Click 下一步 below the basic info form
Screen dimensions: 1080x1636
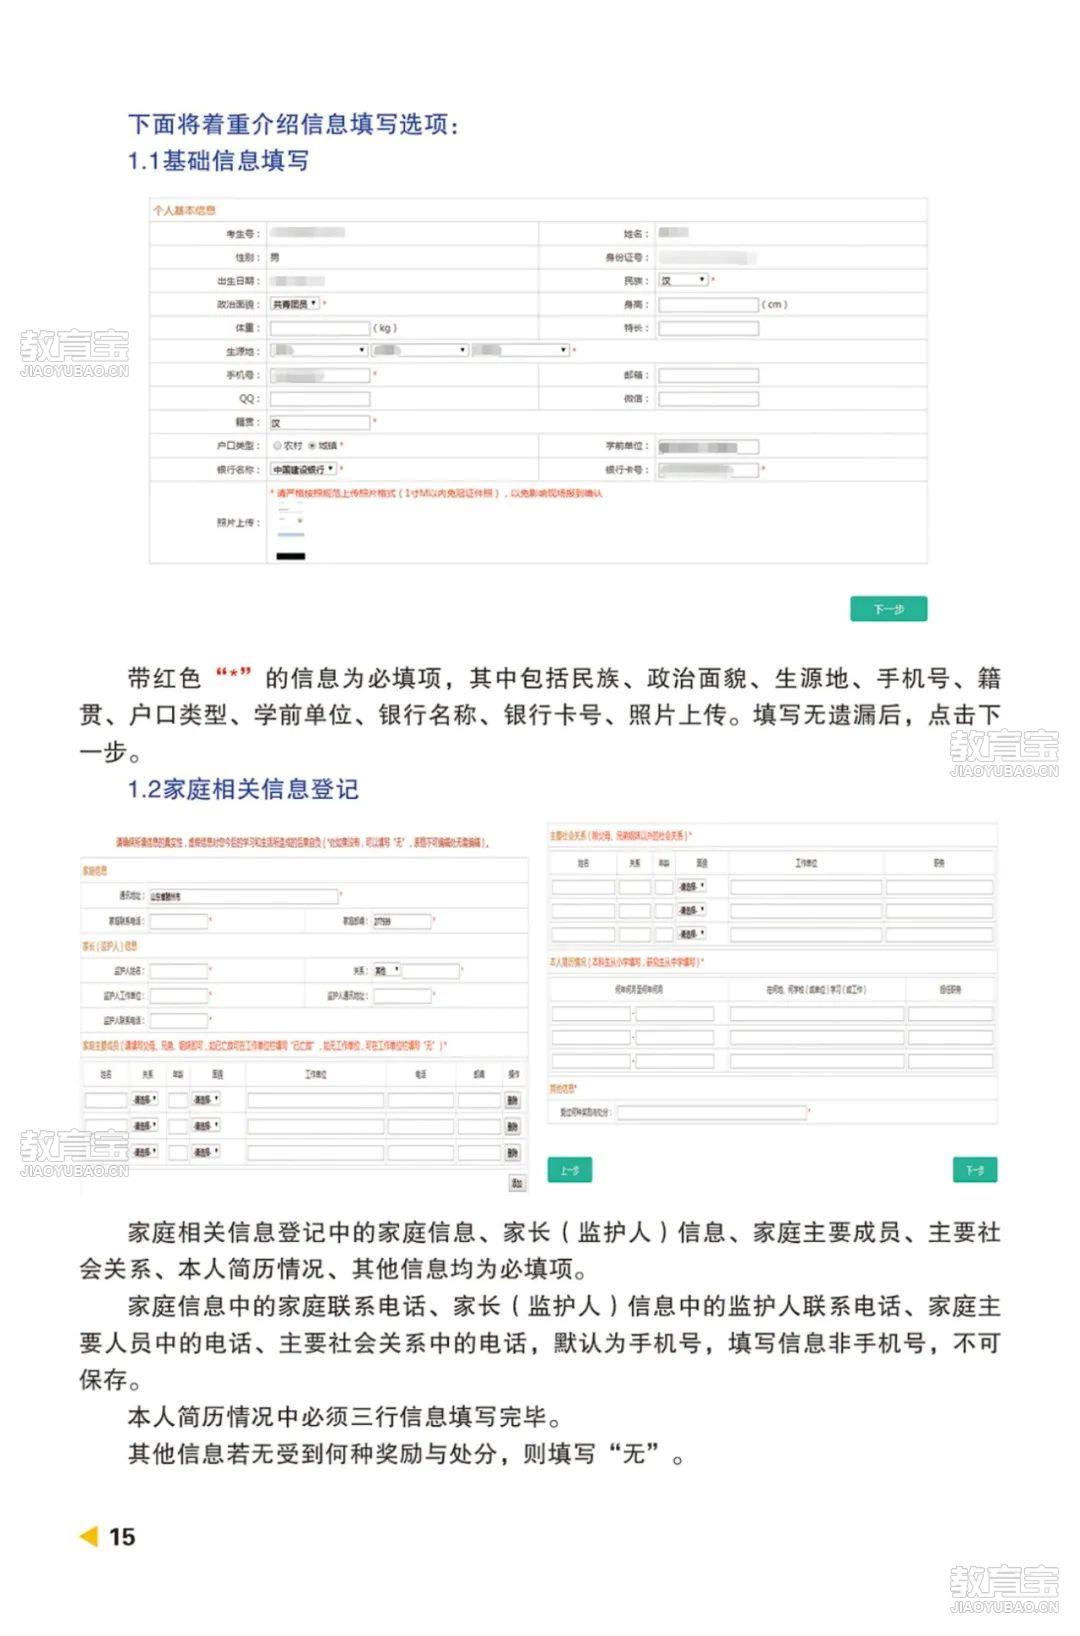point(889,609)
